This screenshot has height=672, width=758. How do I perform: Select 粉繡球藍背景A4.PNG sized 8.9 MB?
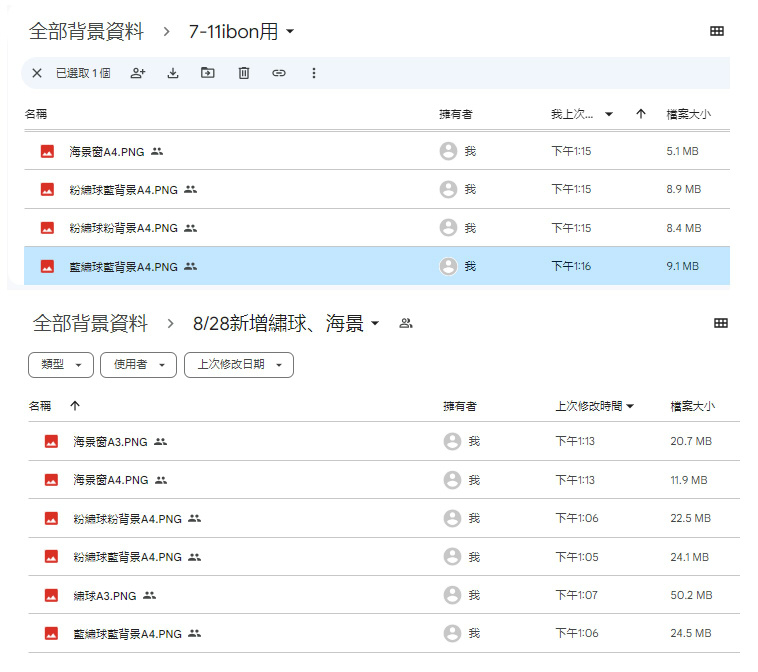pyautogui.click(x=377, y=190)
